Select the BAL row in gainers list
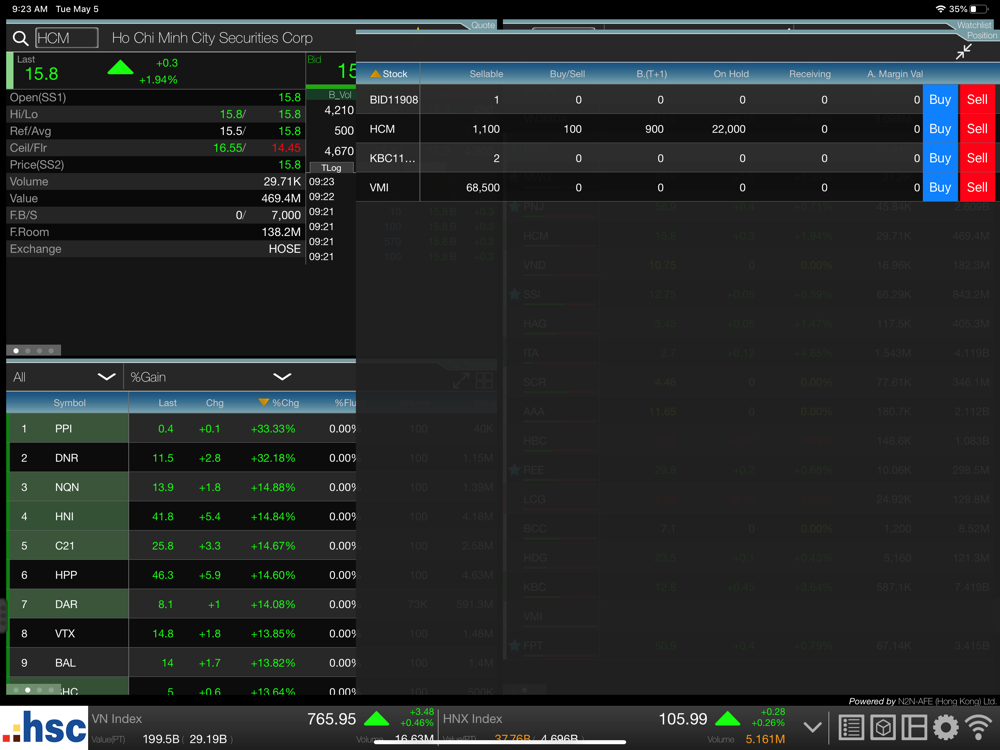Viewport: 1000px width, 750px height. click(x=181, y=663)
